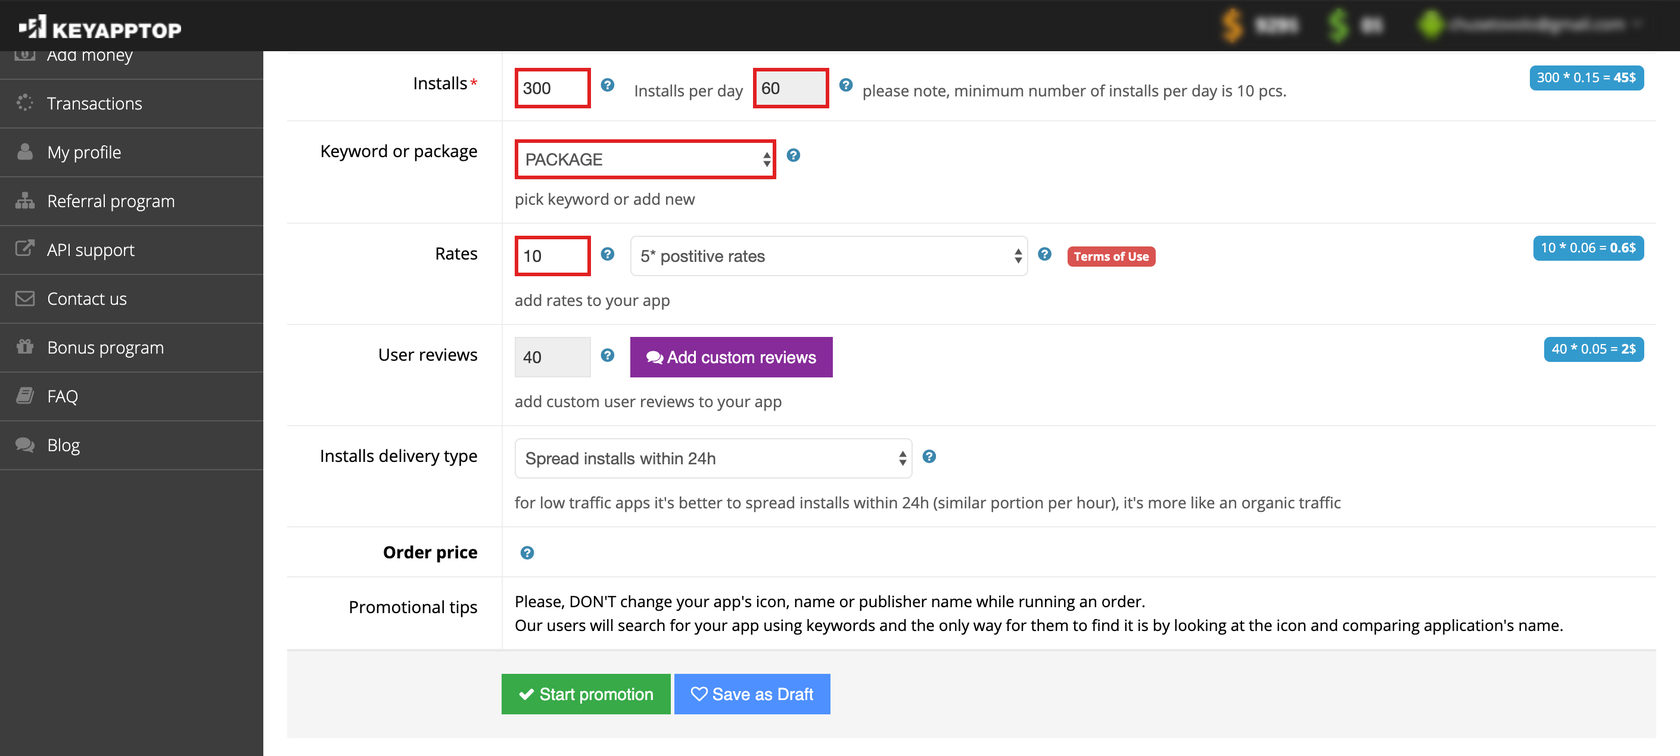Click Add custom reviews button

pos(731,358)
